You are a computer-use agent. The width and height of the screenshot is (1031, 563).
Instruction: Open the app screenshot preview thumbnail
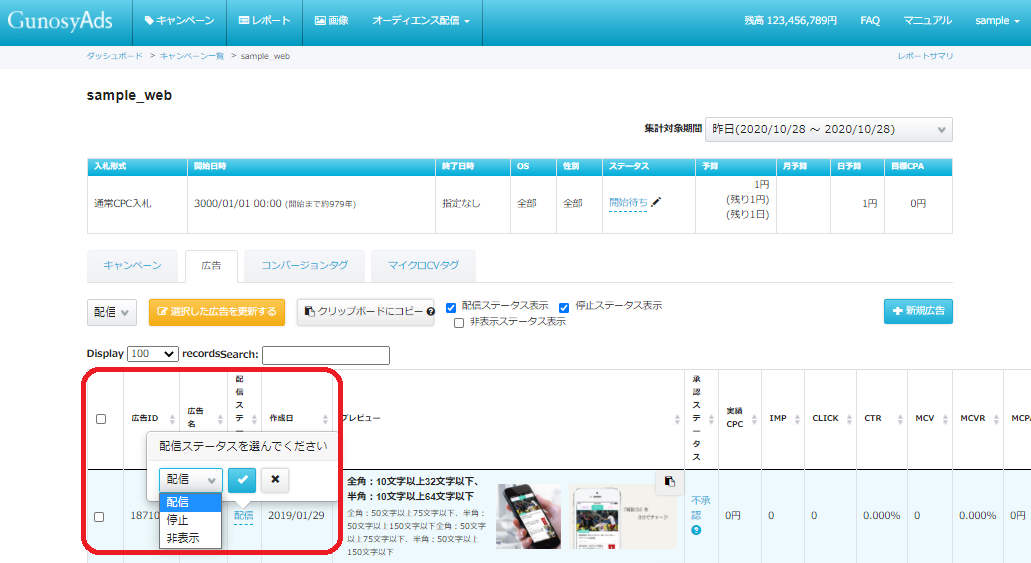[x=622, y=517]
